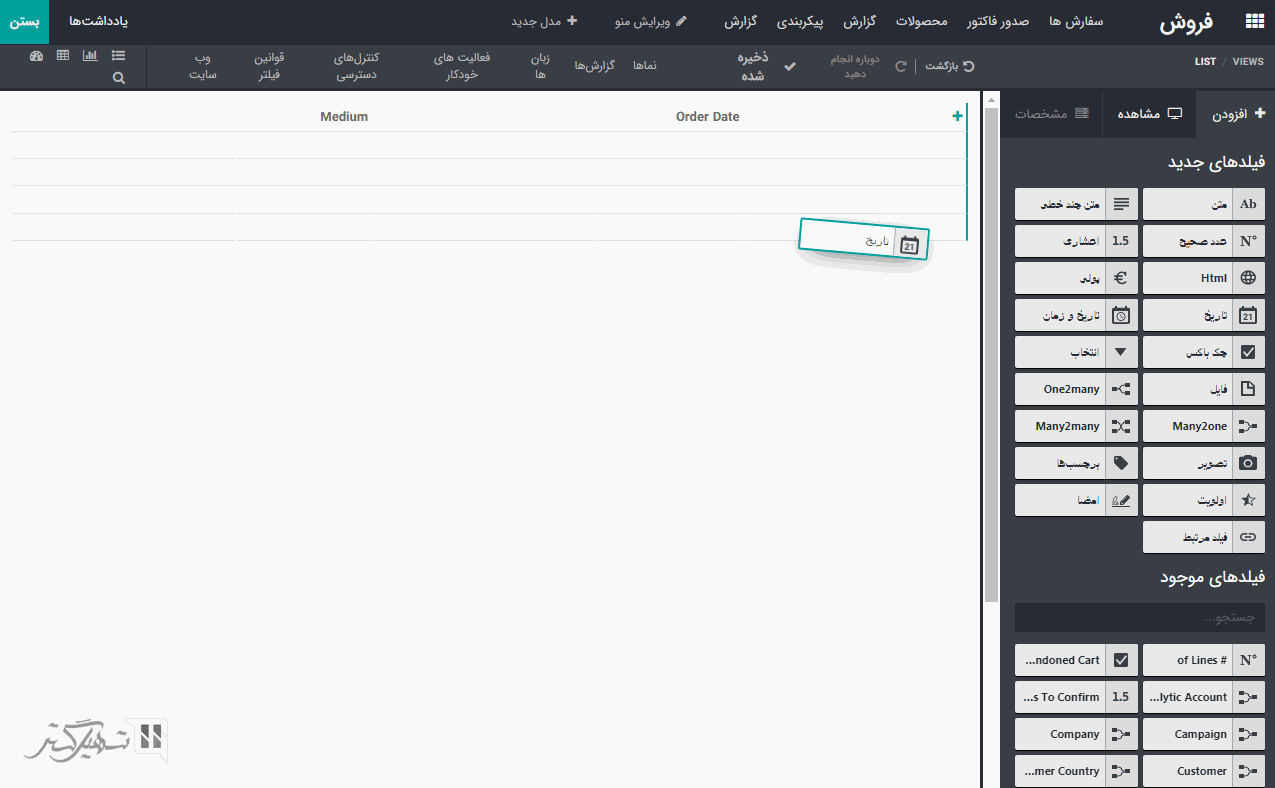1275x788 pixels.
Task: Add a Date & Time (تاریخ و زمان) field
Action: [1076, 315]
